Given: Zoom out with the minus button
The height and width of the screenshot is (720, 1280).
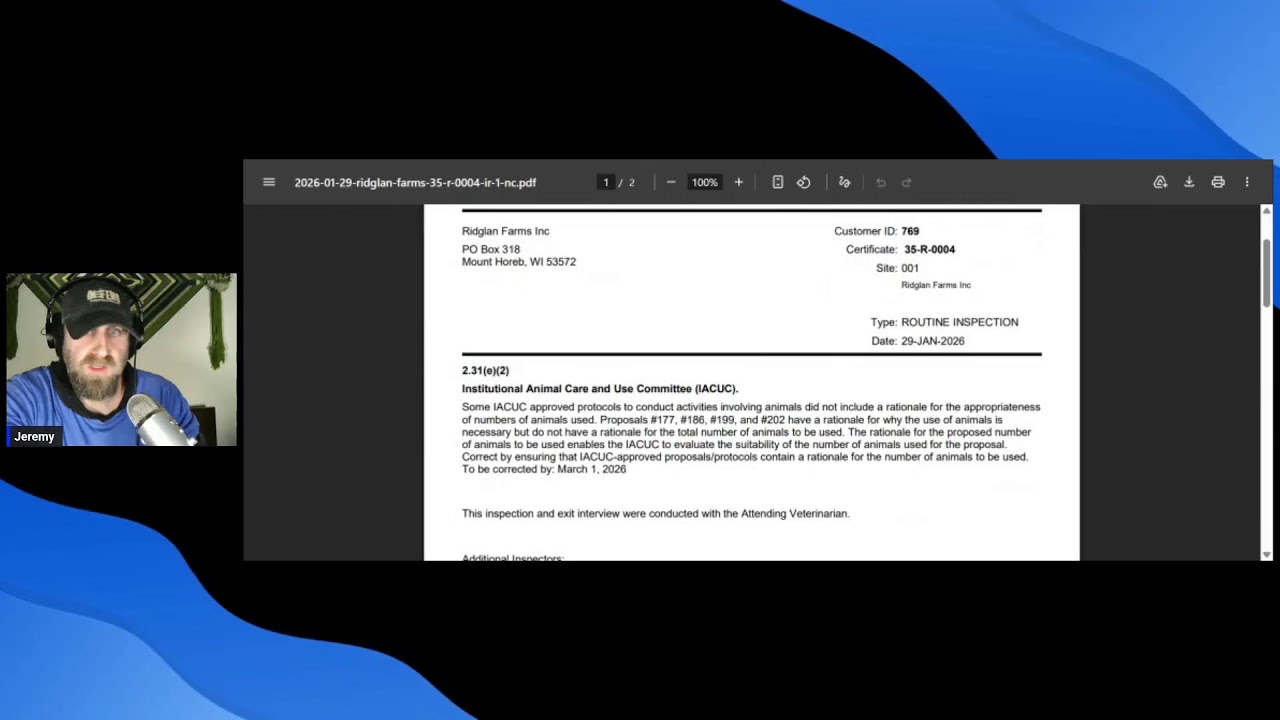Looking at the screenshot, I should [x=671, y=182].
